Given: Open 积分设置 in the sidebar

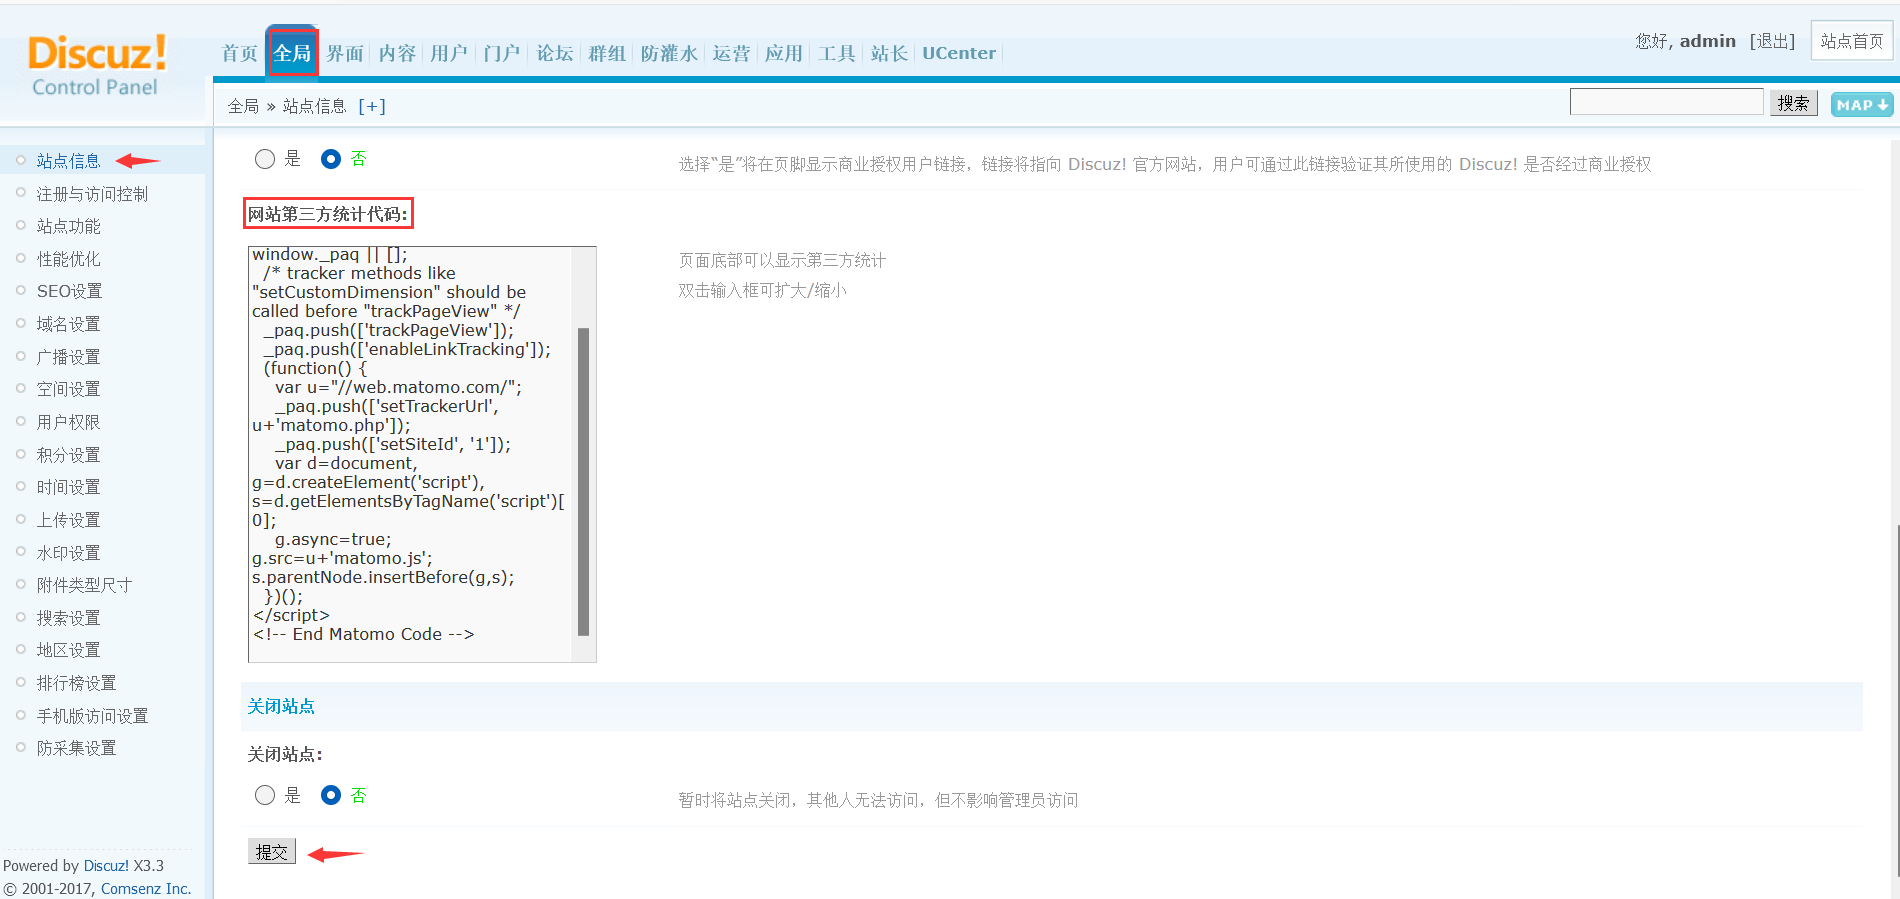Looking at the screenshot, I should pos(69,455).
